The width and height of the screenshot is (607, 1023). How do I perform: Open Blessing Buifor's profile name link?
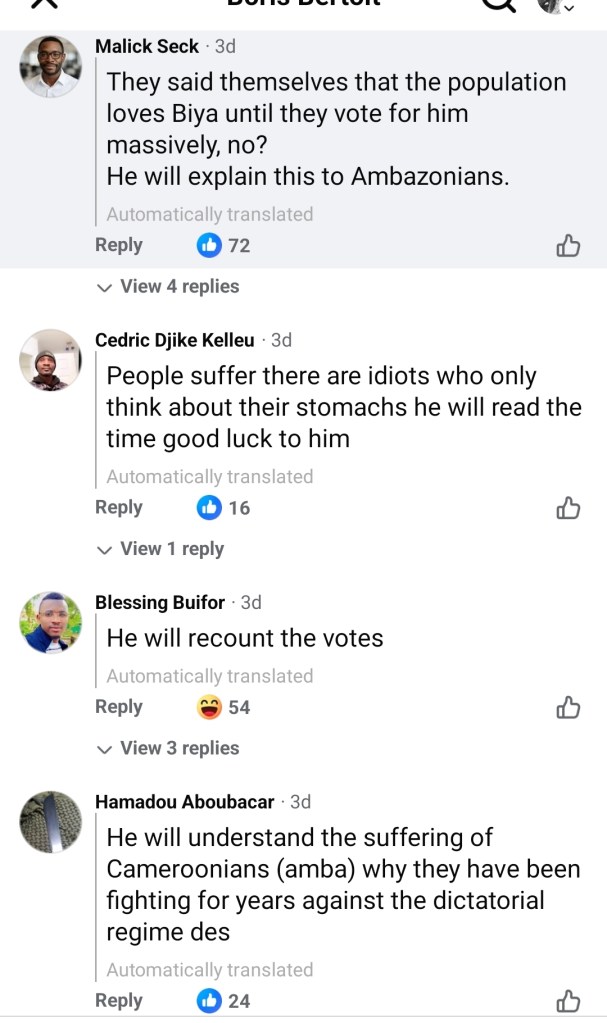coord(160,602)
